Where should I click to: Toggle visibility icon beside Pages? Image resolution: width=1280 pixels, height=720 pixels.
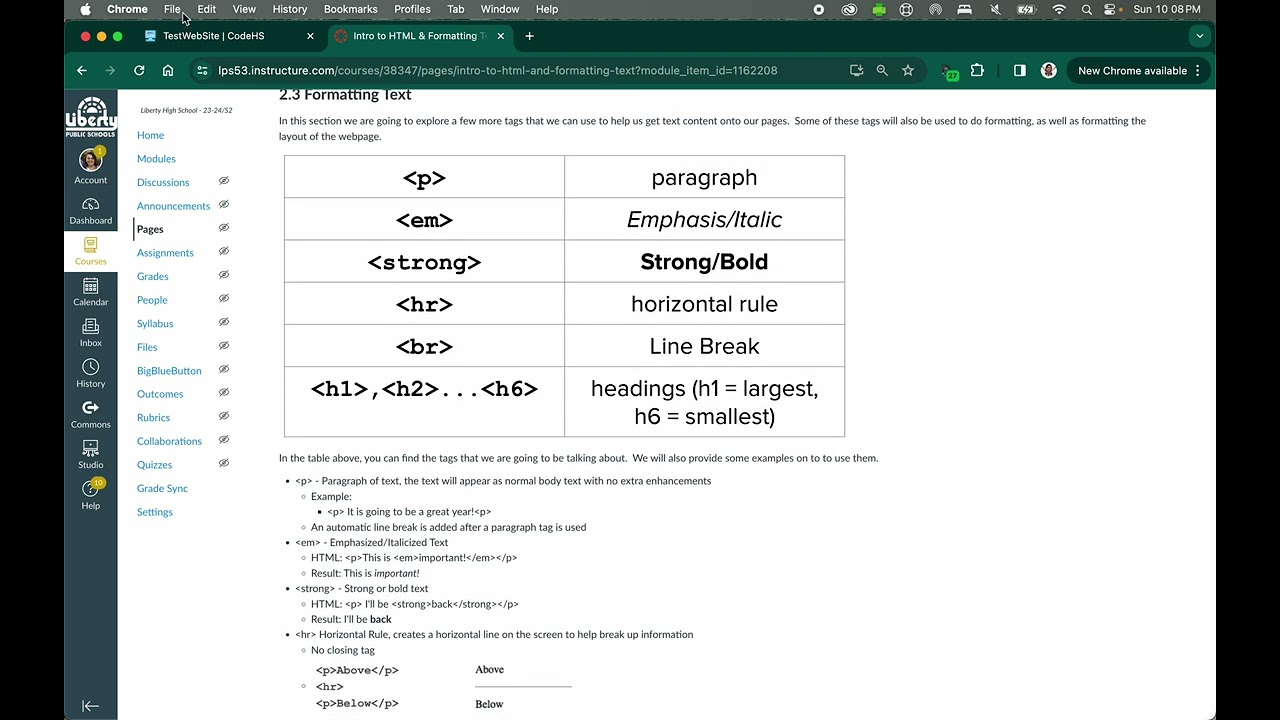[x=224, y=228]
